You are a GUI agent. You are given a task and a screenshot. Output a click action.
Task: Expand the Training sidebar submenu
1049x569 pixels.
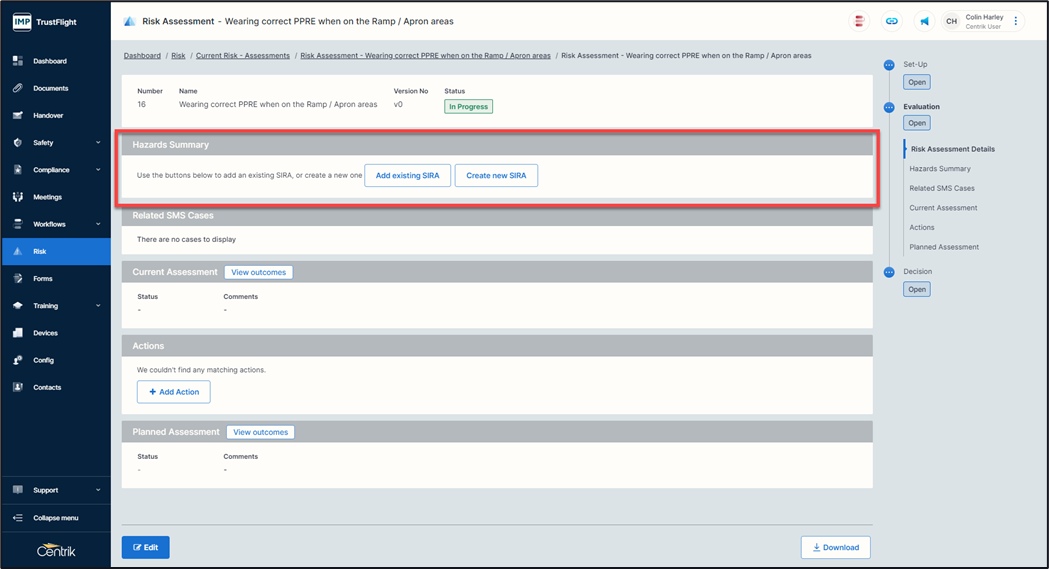point(97,306)
